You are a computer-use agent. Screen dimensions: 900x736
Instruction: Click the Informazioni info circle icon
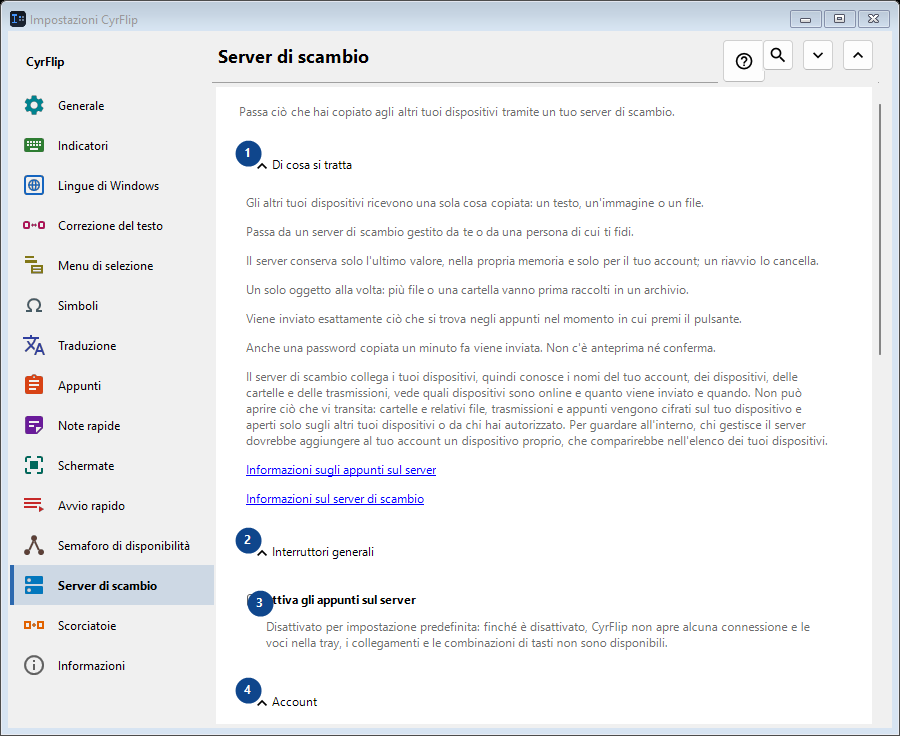(x=34, y=665)
